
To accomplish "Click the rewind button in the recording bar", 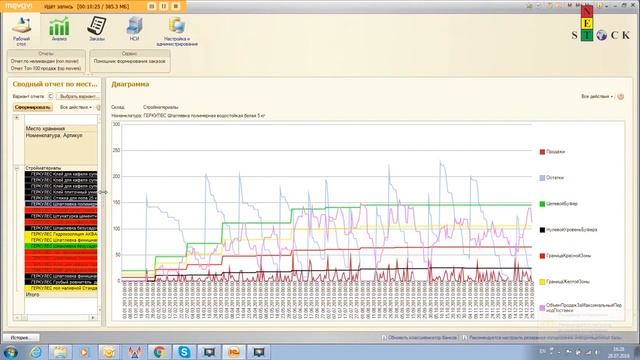I will (x=151, y=6).
